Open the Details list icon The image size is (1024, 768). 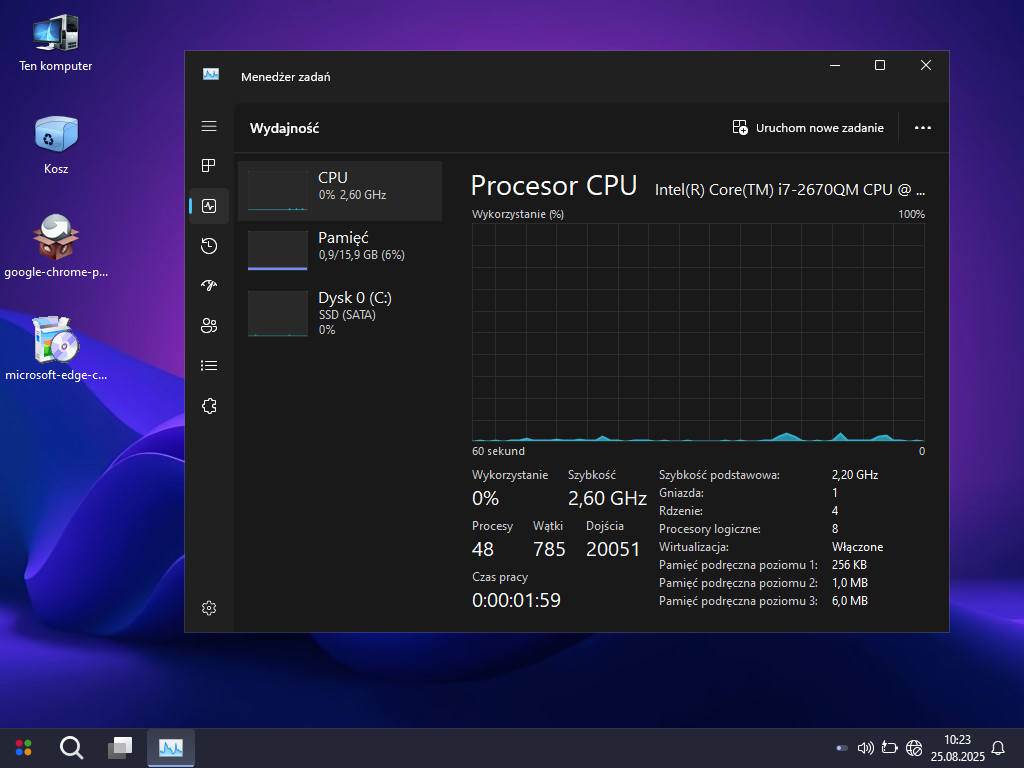click(x=209, y=366)
